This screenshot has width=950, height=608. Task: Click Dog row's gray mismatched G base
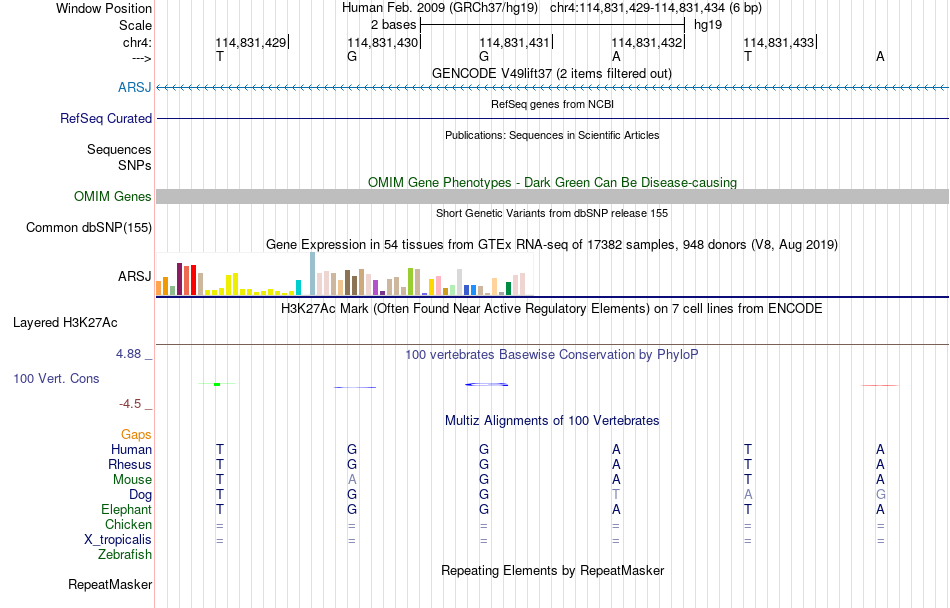(x=880, y=495)
